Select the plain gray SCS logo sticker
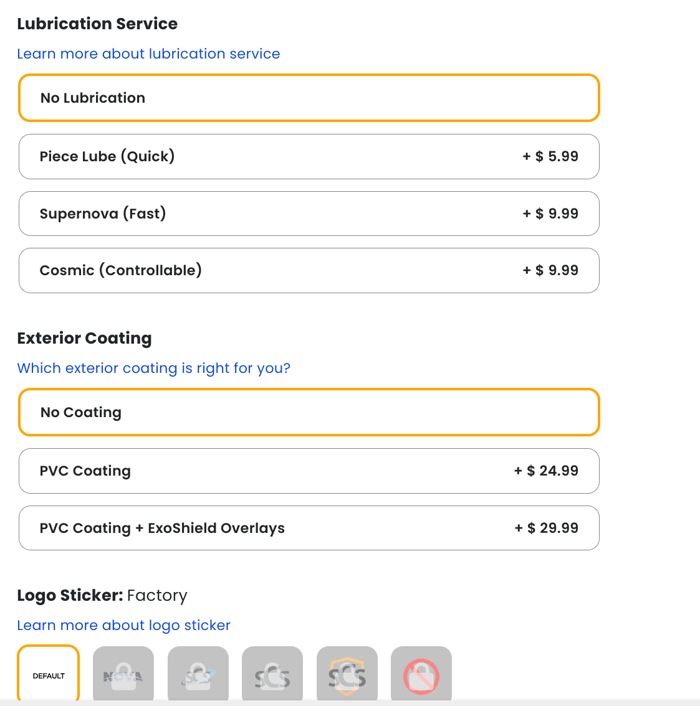The width and height of the screenshot is (700, 706). pos(272,675)
